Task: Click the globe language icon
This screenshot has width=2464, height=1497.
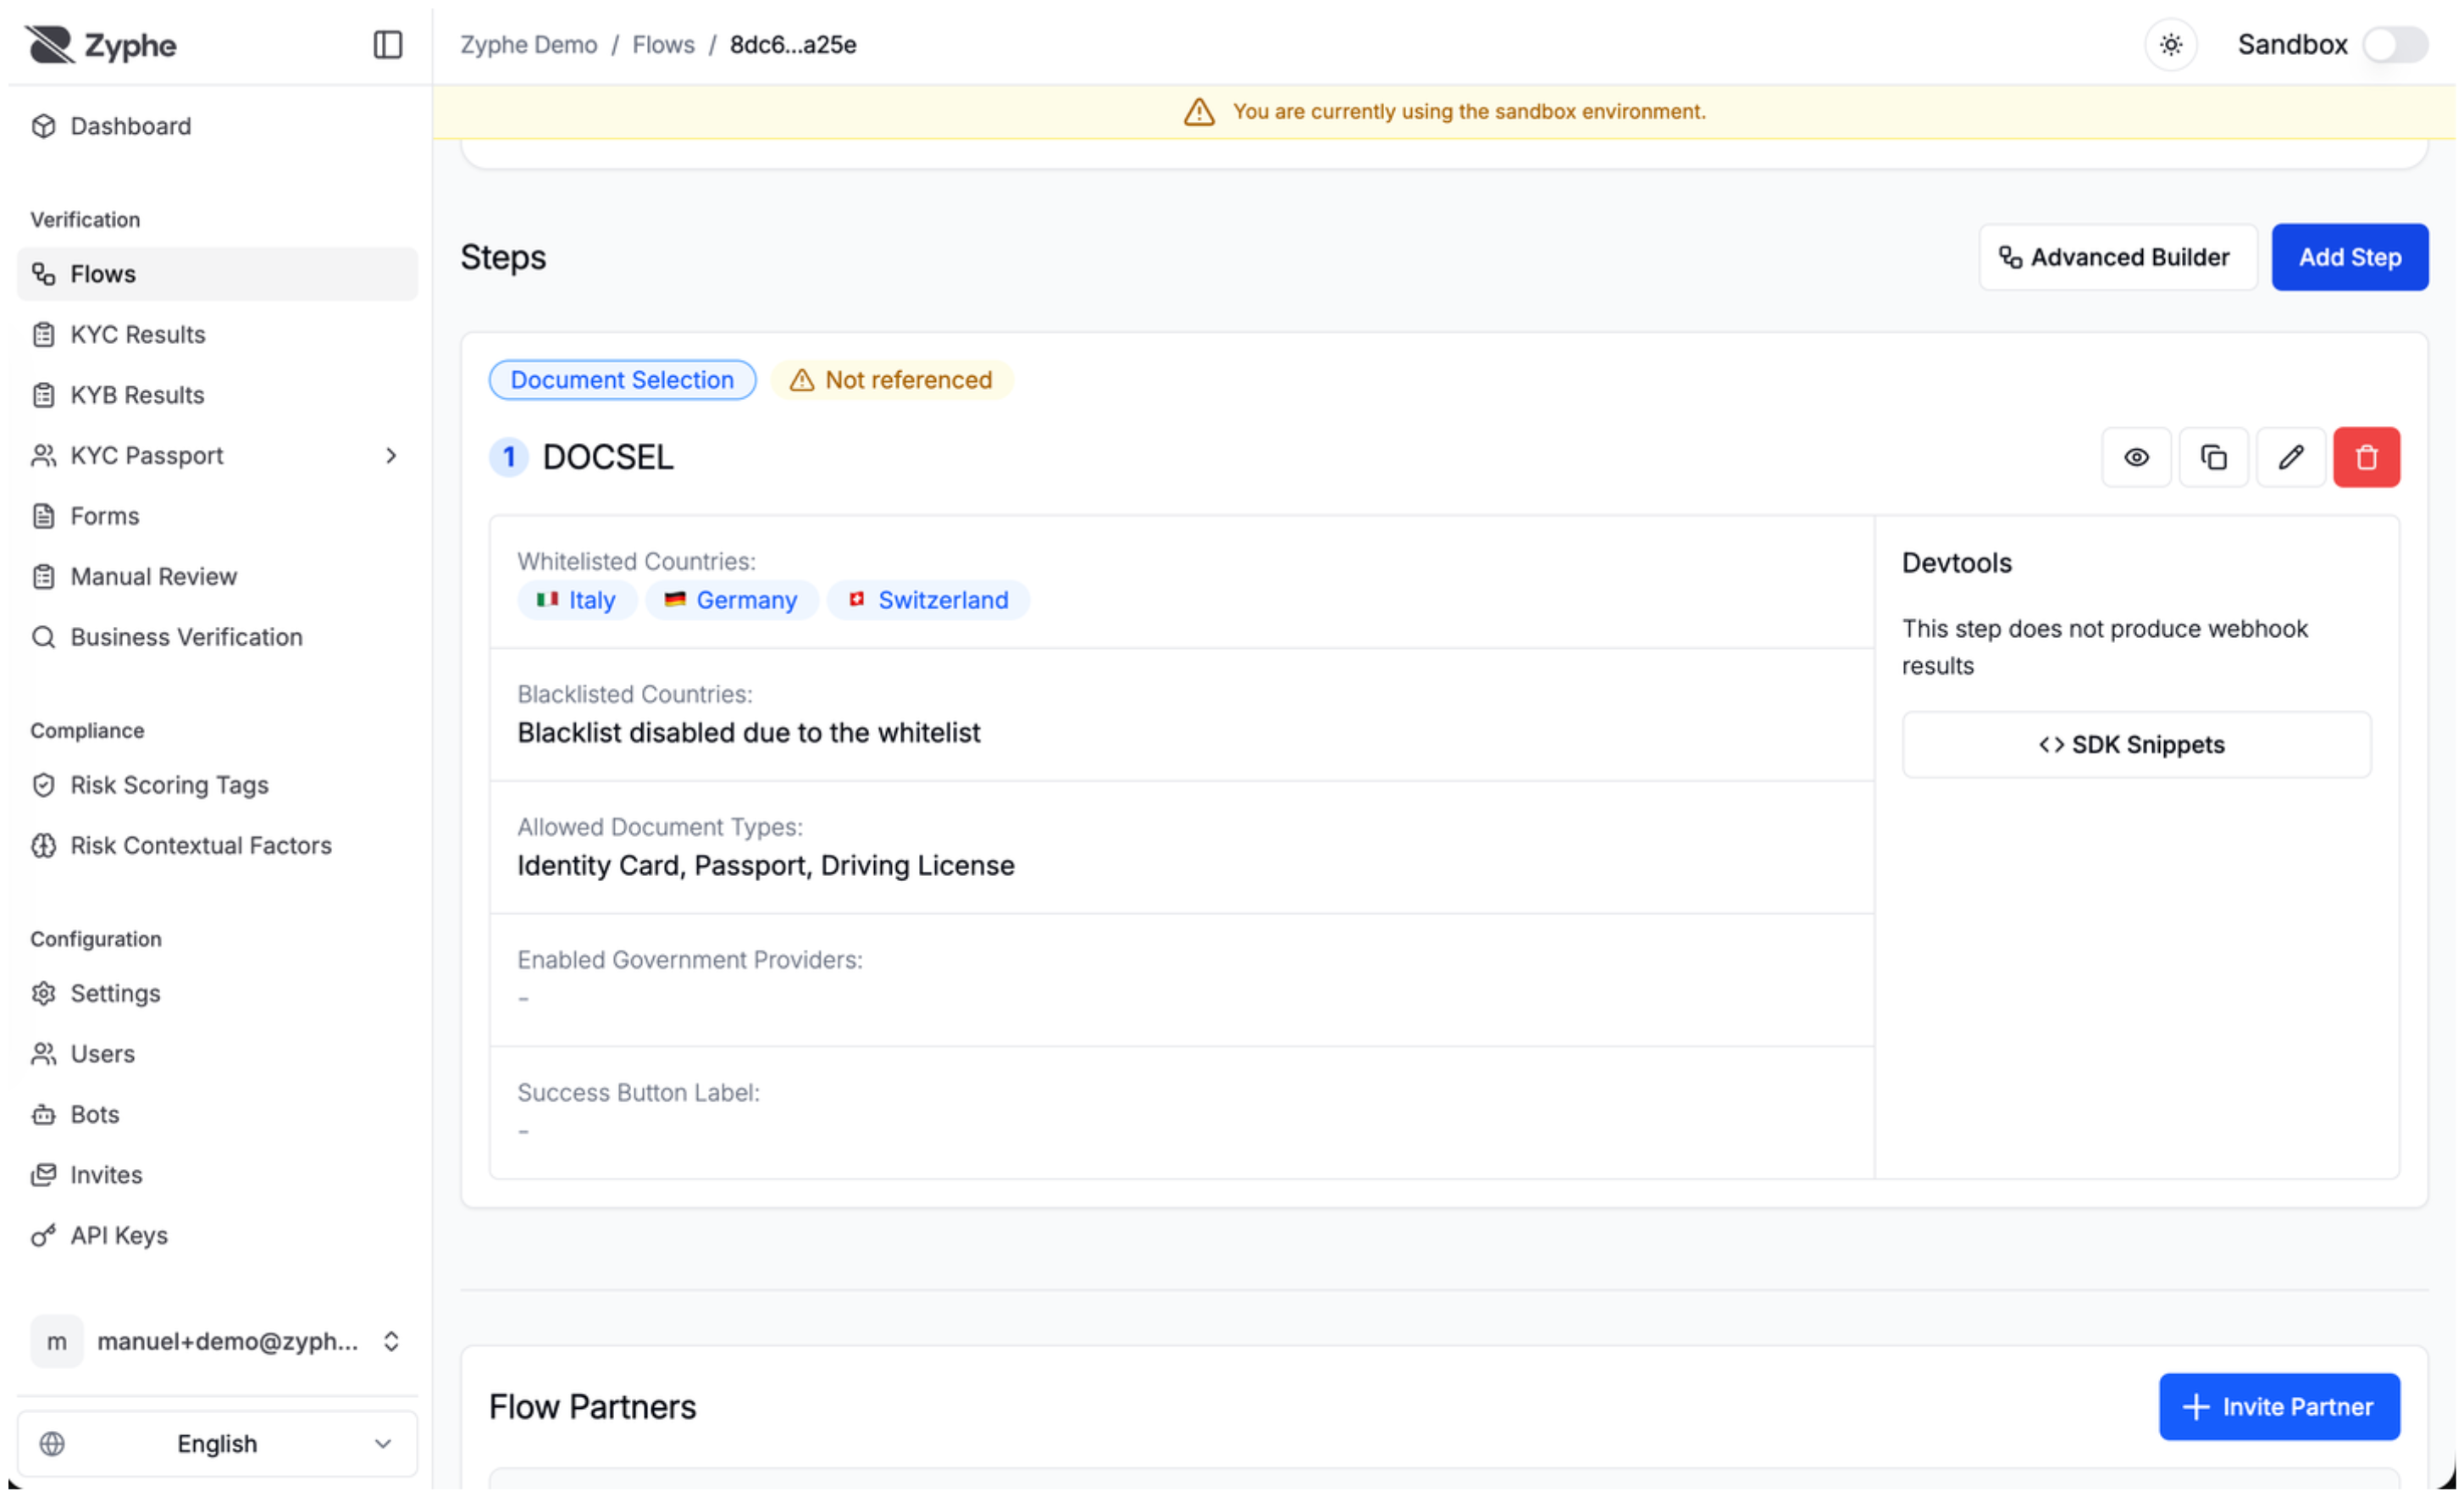Action: (x=52, y=1443)
